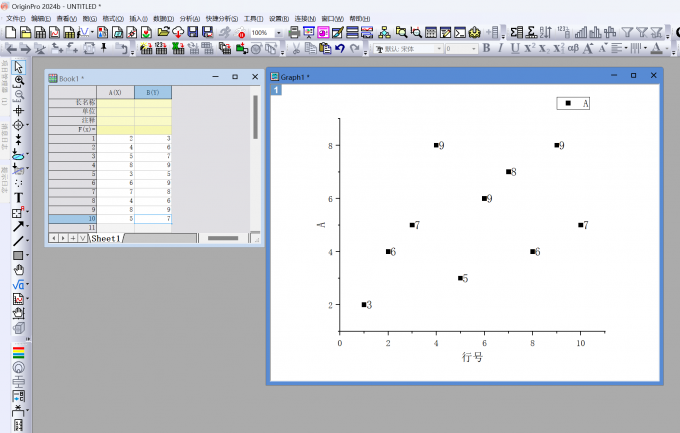Open an existing project file
680x433 pixels.
(163, 32)
